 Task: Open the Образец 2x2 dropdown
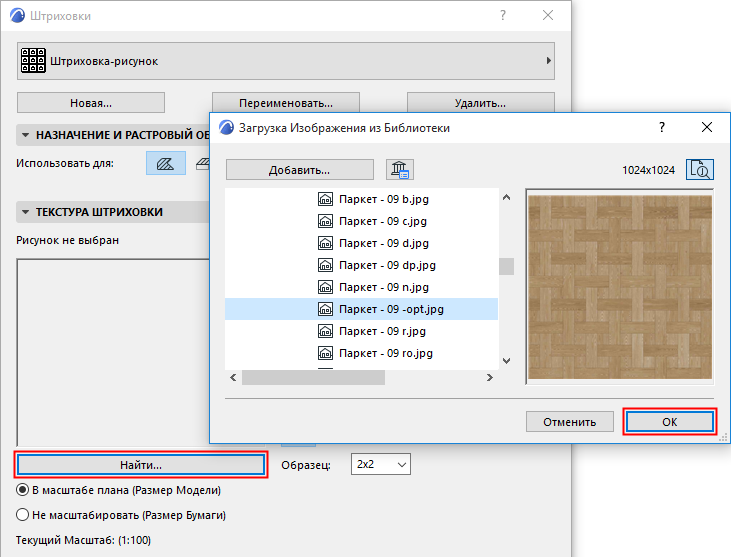click(x=380, y=464)
